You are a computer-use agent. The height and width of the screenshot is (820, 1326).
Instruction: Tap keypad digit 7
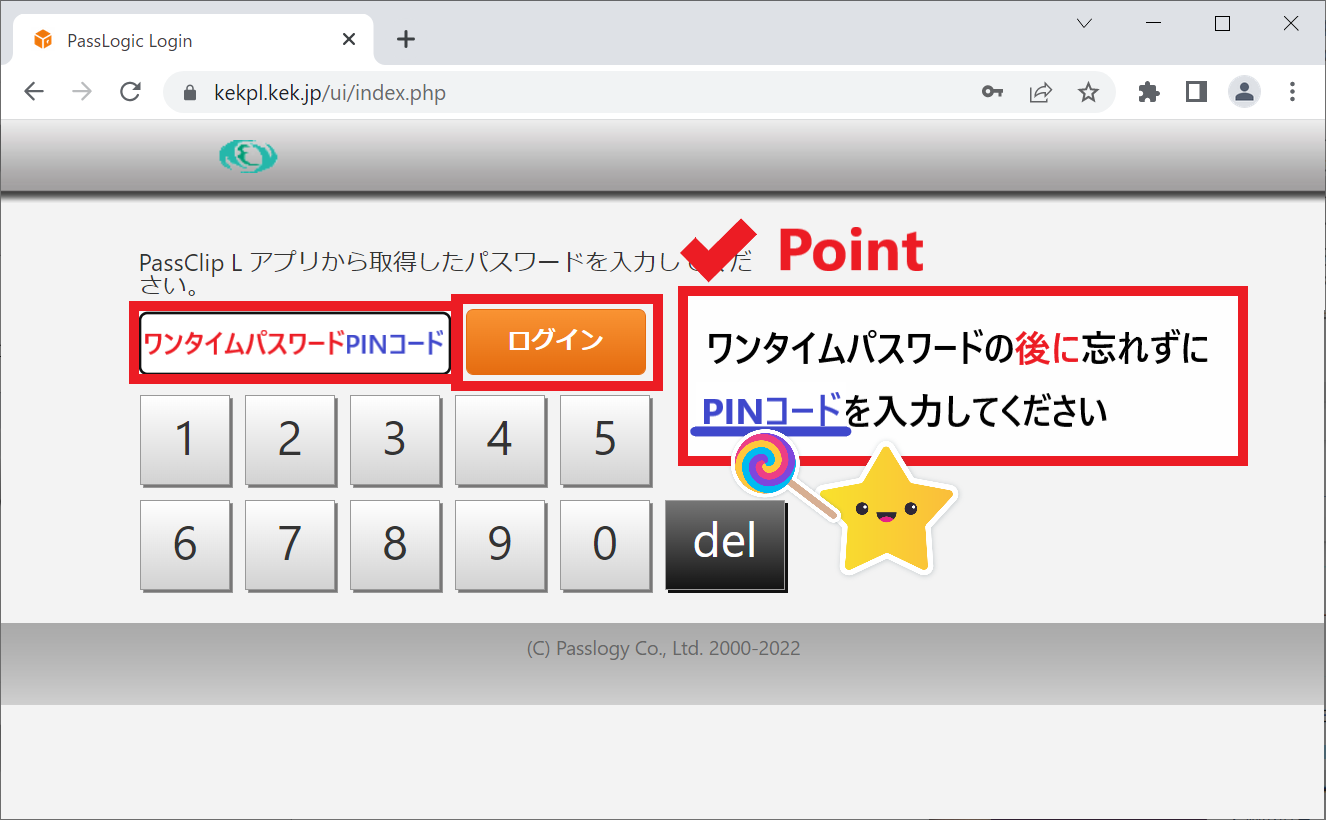click(290, 545)
